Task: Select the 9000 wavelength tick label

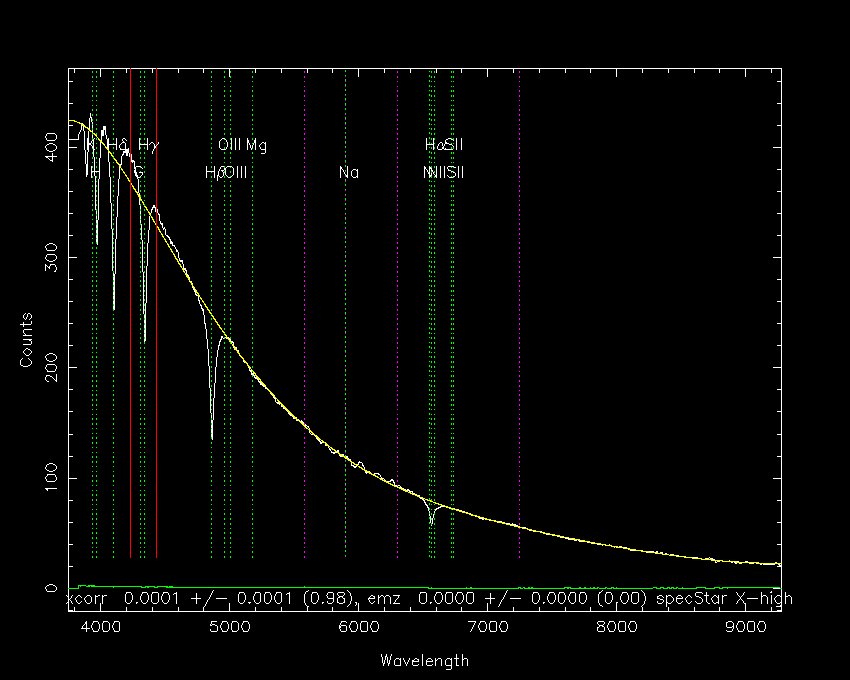Action: [746, 627]
